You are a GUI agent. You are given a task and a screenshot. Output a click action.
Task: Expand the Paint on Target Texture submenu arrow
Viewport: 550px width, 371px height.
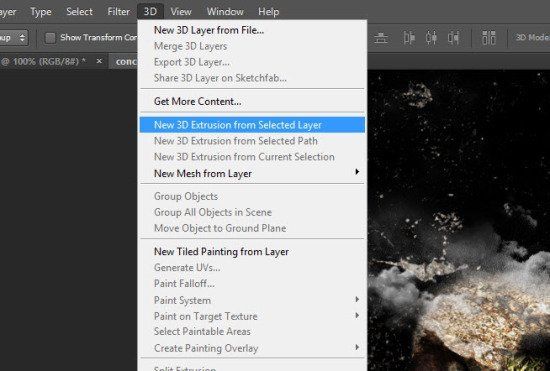357,316
